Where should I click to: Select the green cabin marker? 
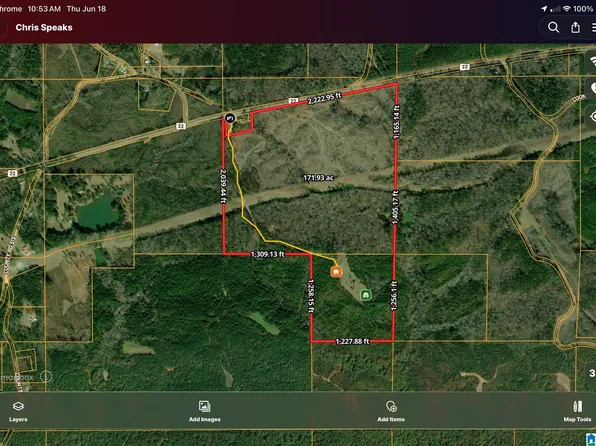click(x=366, y=295)
